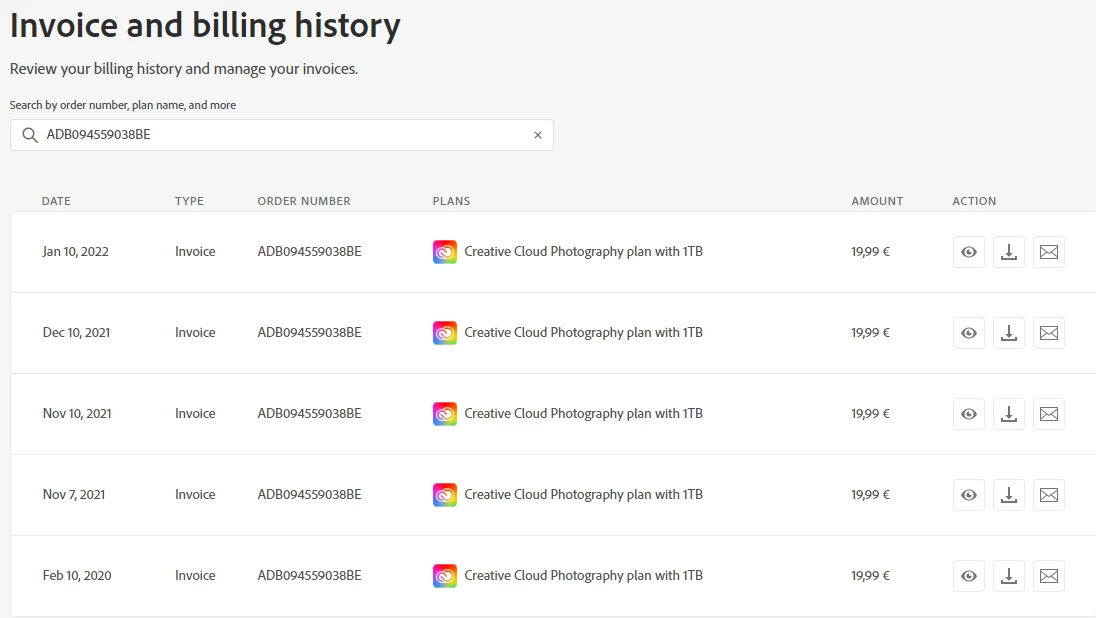Viewport: 1096px width, 618px height.
Task: Click order number in Feb 10, 2020 row
Action: click(x=310, y=576)
